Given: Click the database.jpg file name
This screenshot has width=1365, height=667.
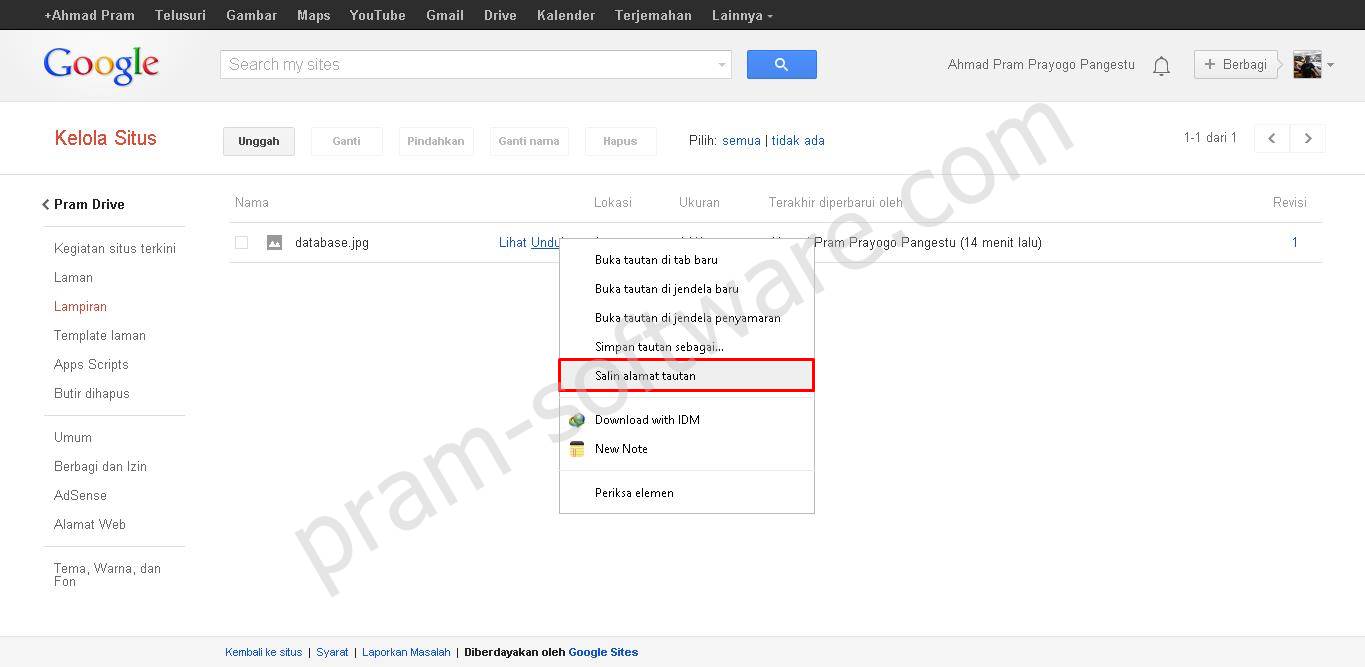Looking at the screenshot, I should (x=332, y=242).
